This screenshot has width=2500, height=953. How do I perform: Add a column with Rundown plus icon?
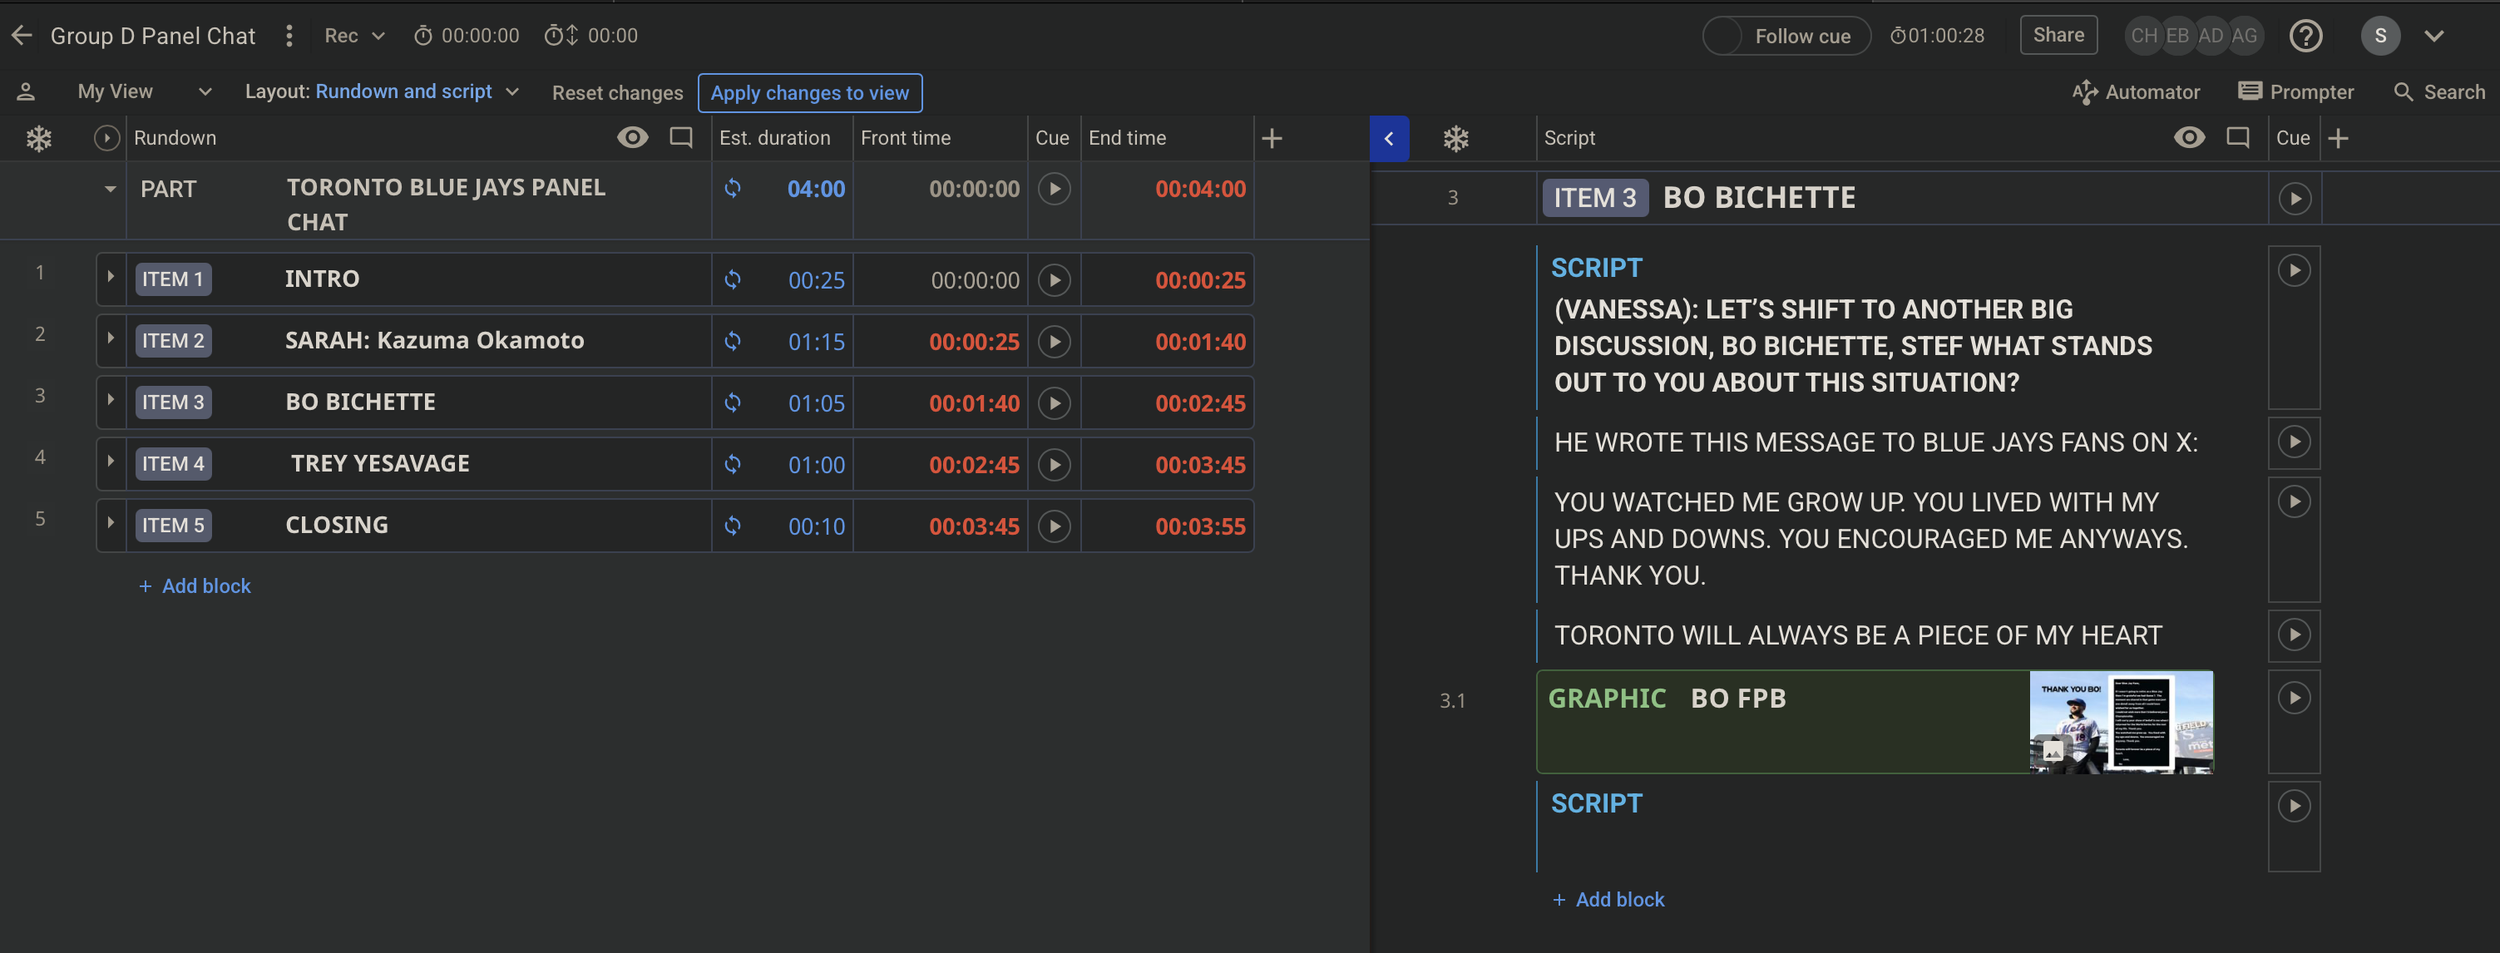click(1272, 138)
